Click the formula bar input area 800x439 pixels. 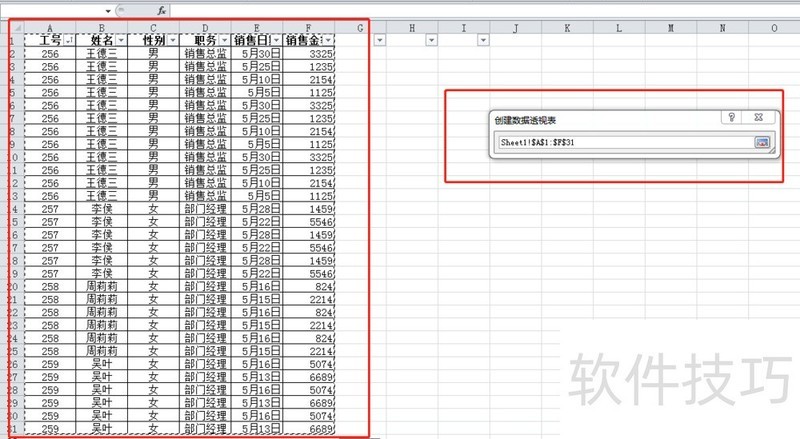[485, 11]
